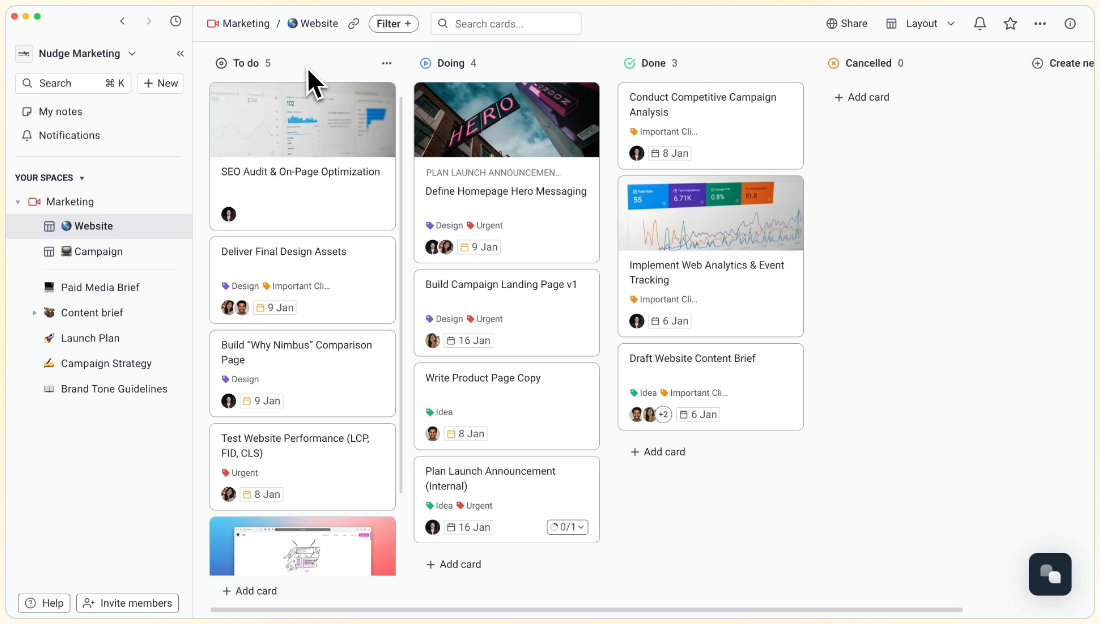Open Draft Website Content Brief card title

[692, 359]
